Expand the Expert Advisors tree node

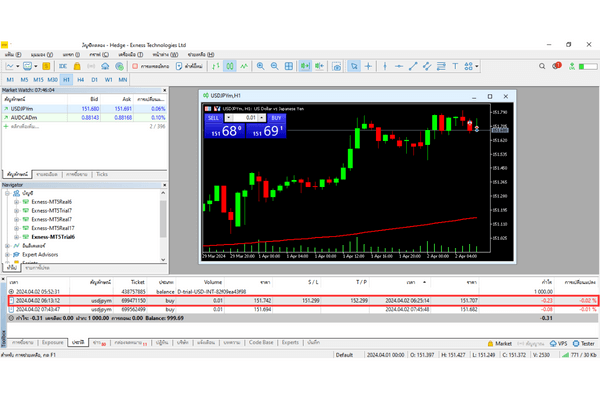pyautogui.click(x=9, y=253)
